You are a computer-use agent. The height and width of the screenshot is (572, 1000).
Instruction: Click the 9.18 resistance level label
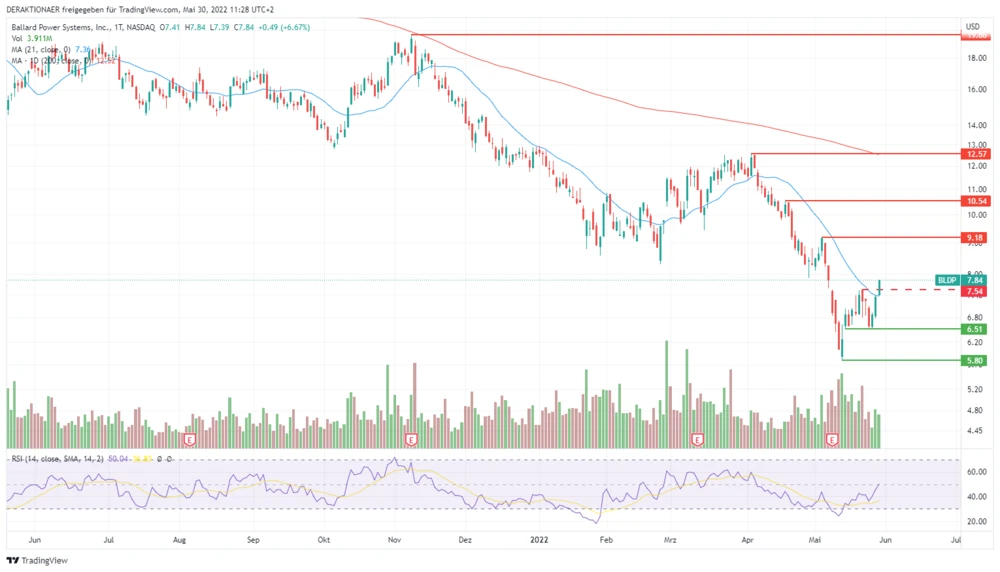(x=975, y=237)
